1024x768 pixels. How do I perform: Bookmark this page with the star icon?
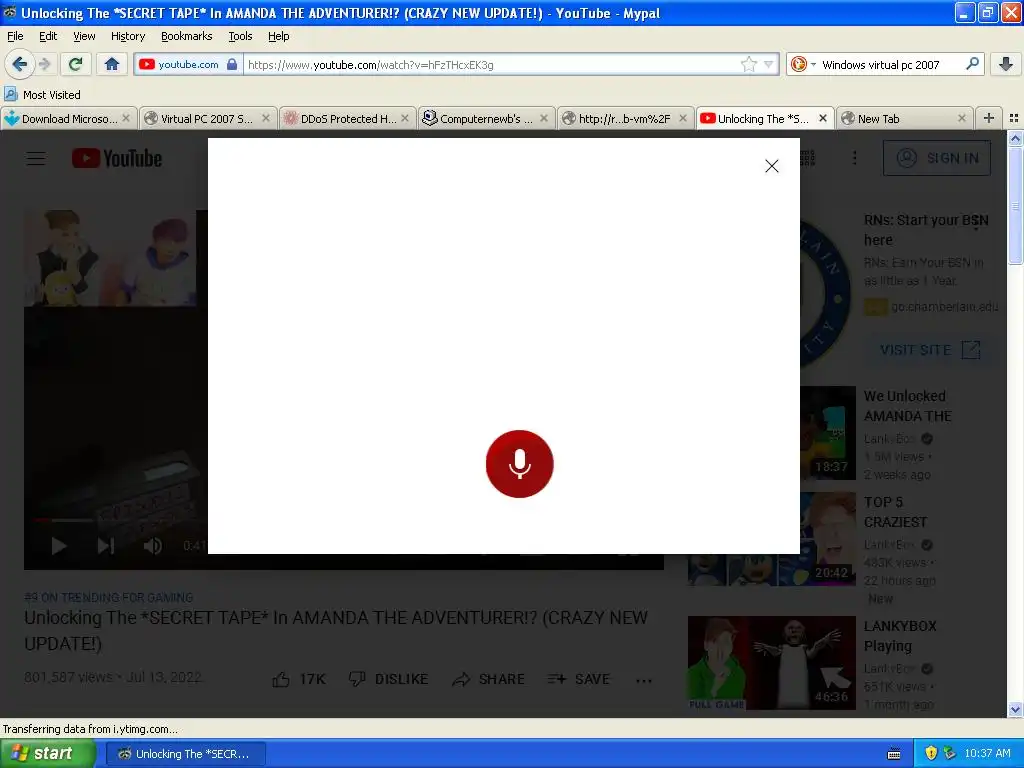click(x=748, y=64)
